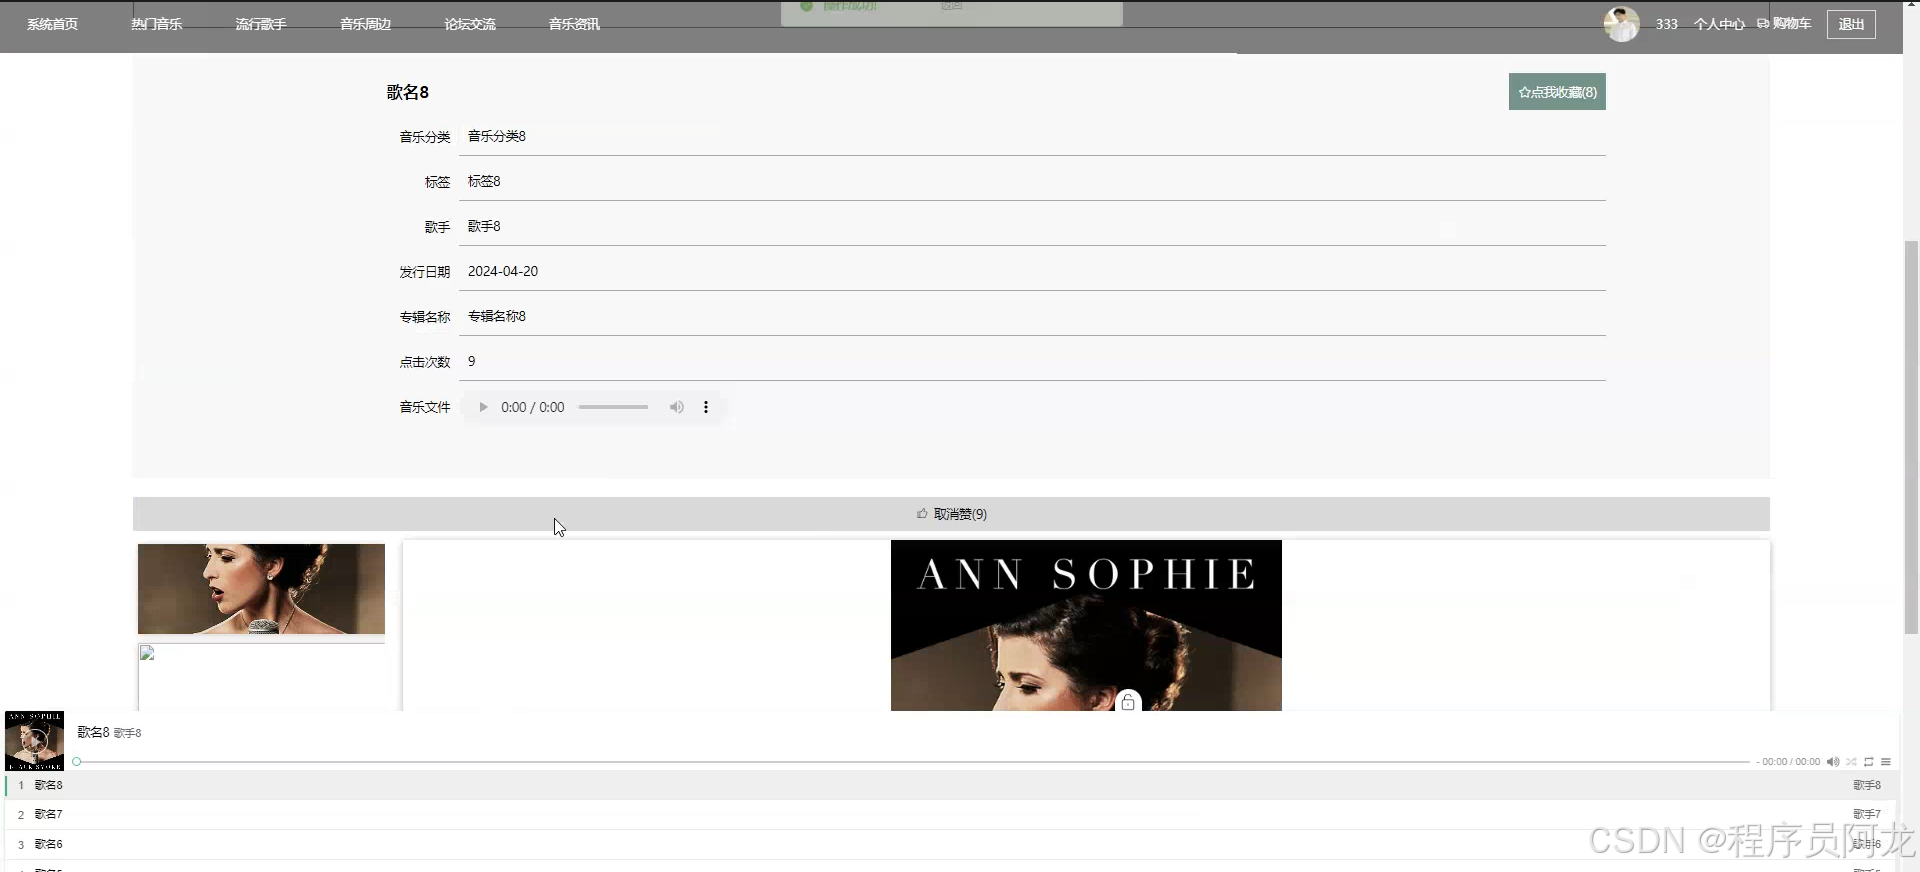Toggle shuffle in the bottom player
The image size is (1920, 872).
click(1851, 762)
